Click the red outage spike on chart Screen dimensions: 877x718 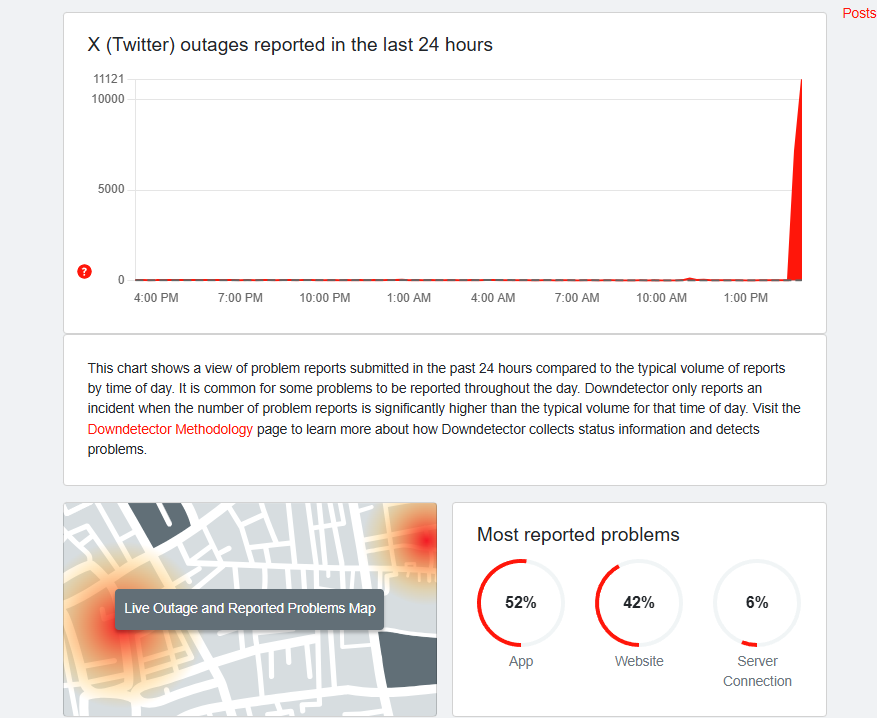click(797, 200)
